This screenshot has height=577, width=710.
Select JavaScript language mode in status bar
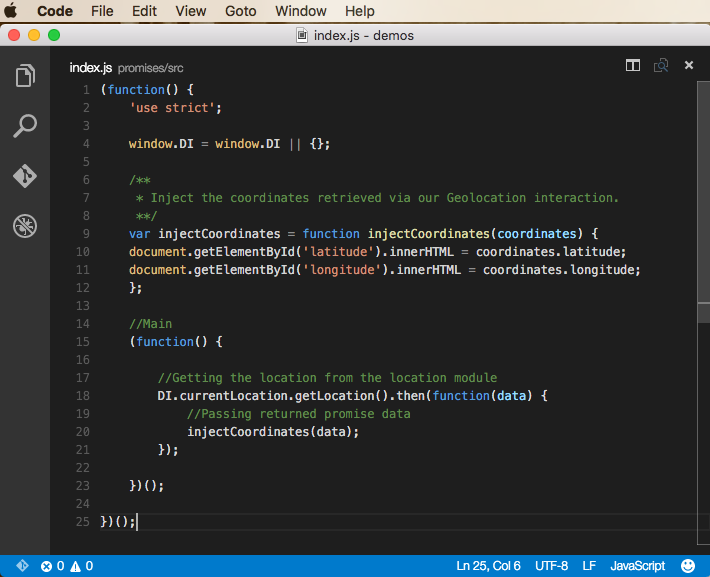(637, 566)
